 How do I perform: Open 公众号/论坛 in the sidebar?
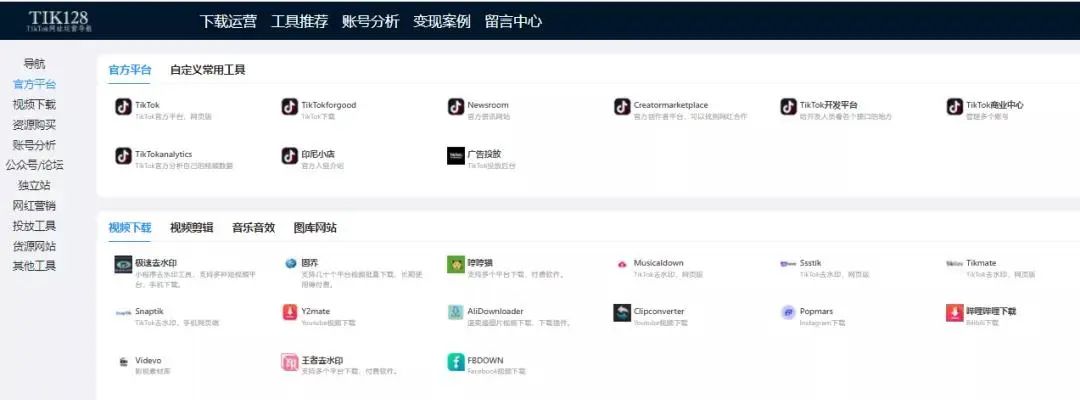(x=34, y=165)
